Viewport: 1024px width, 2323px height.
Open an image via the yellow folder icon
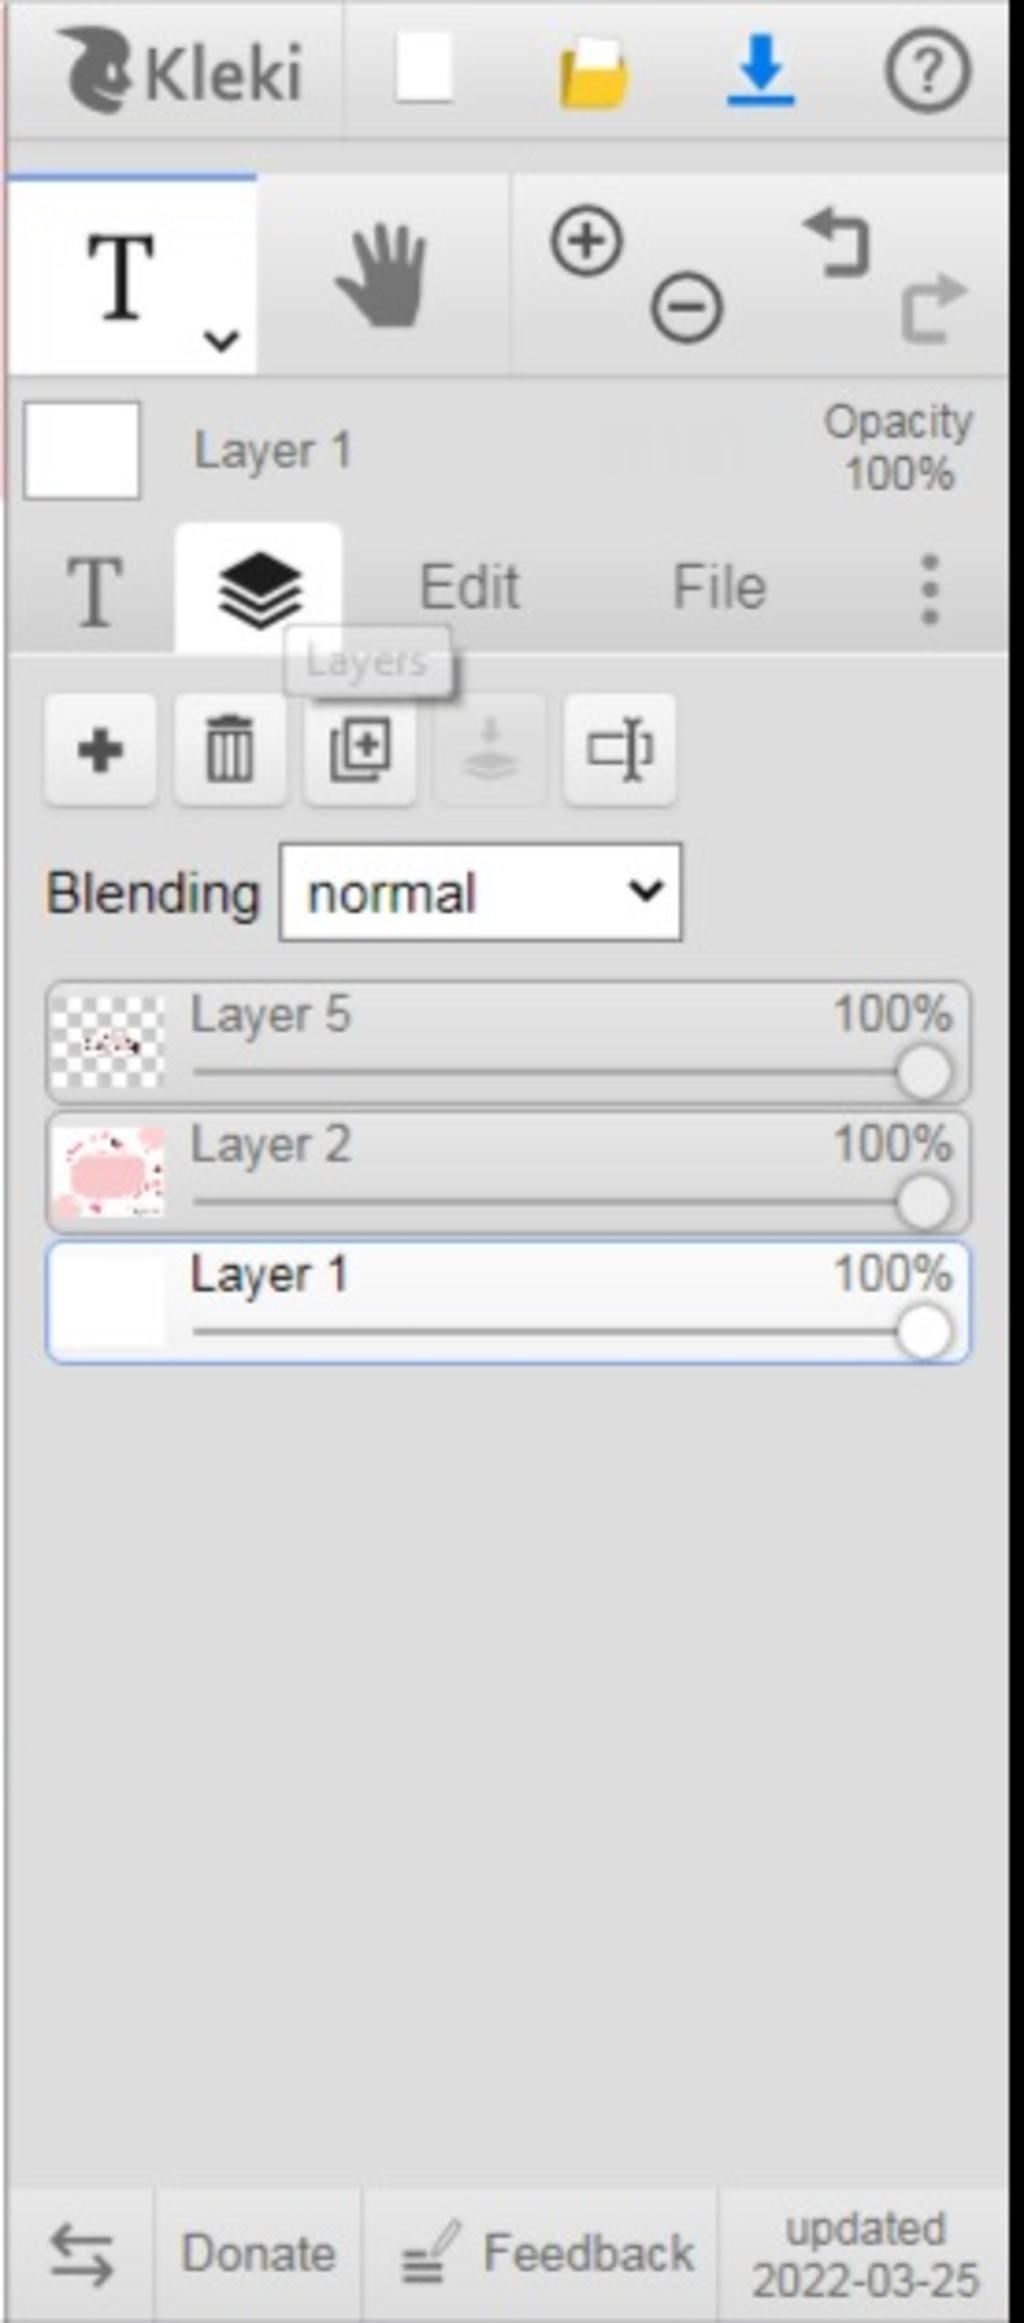(x=593, y=72)
